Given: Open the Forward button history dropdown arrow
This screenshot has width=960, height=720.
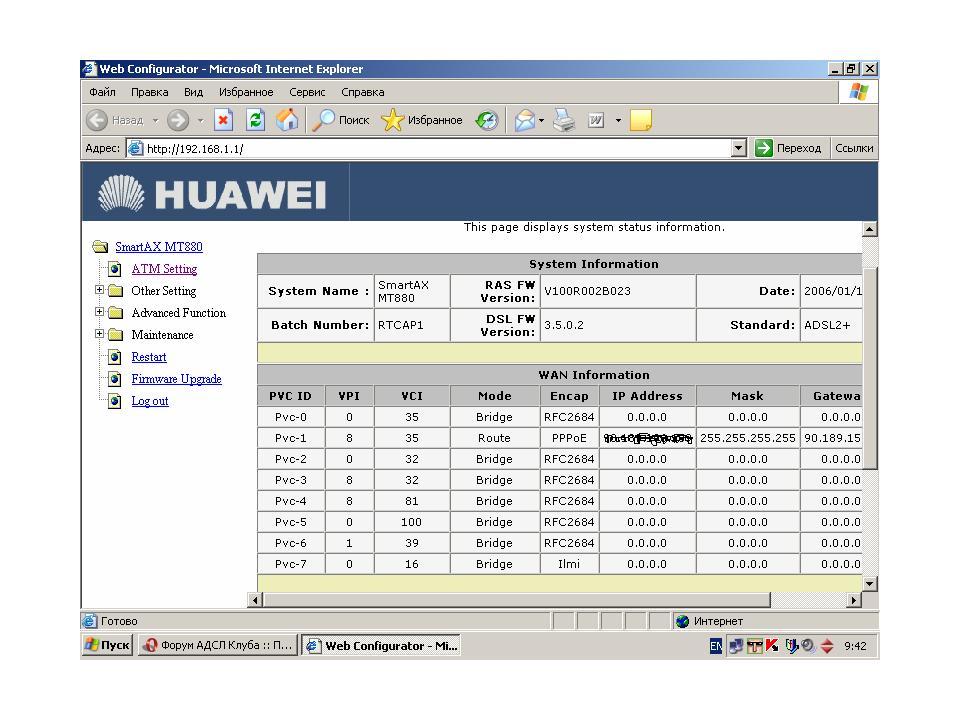Looking at the screenshot, I should click(x=200, y=121).
